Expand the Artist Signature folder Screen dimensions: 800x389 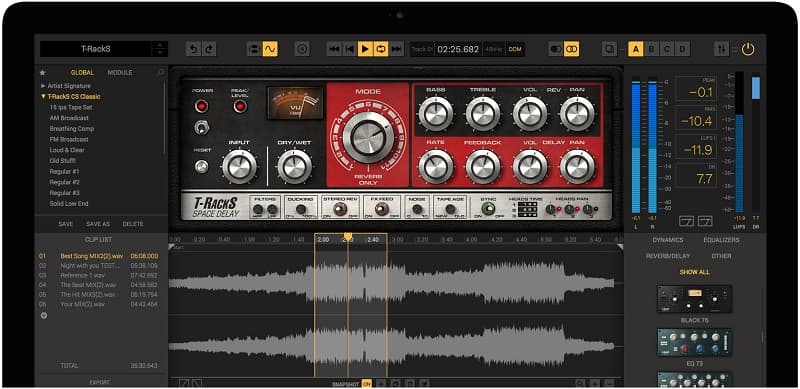[43, 86]
